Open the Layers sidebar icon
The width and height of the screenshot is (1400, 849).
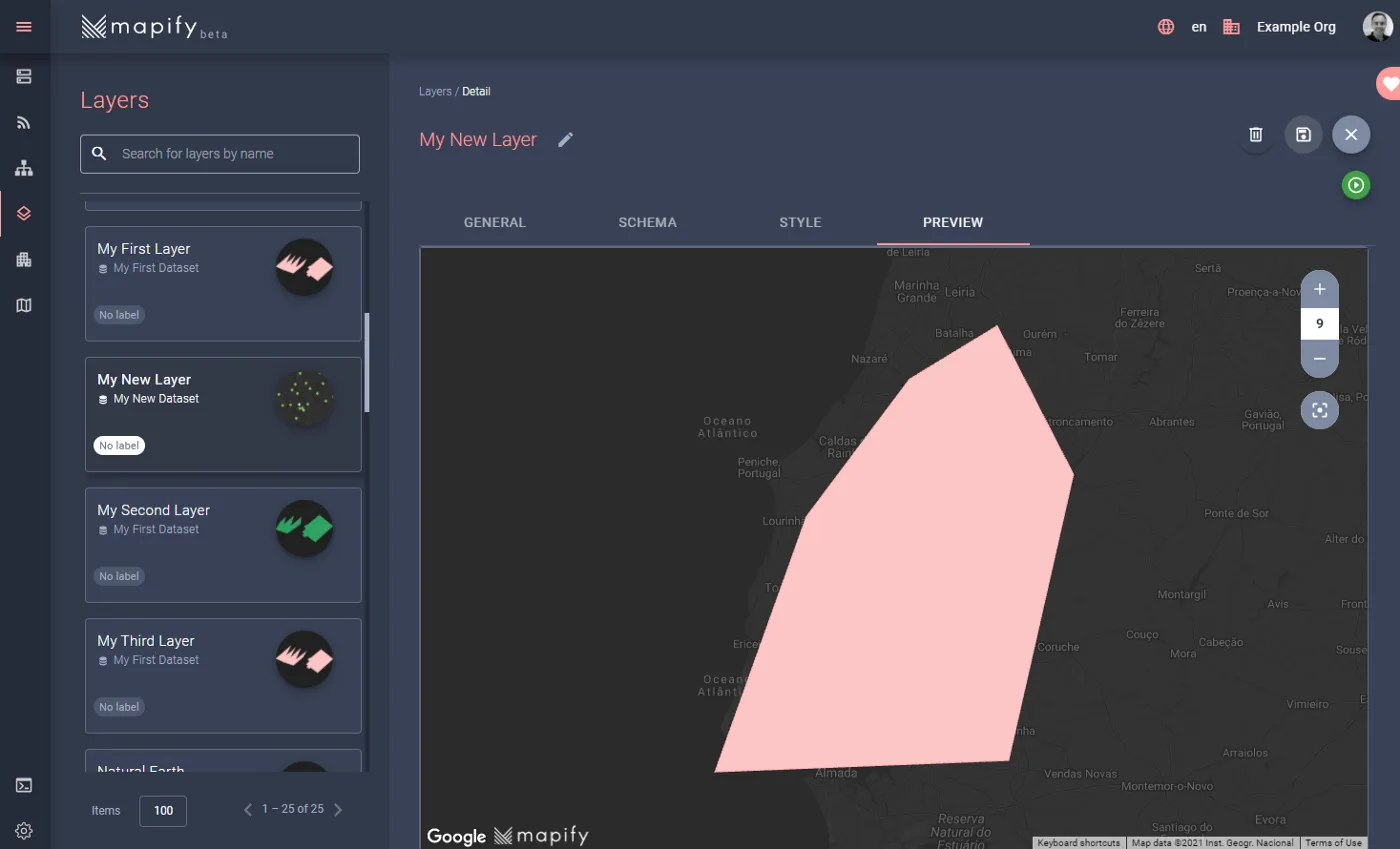(24, 213)
